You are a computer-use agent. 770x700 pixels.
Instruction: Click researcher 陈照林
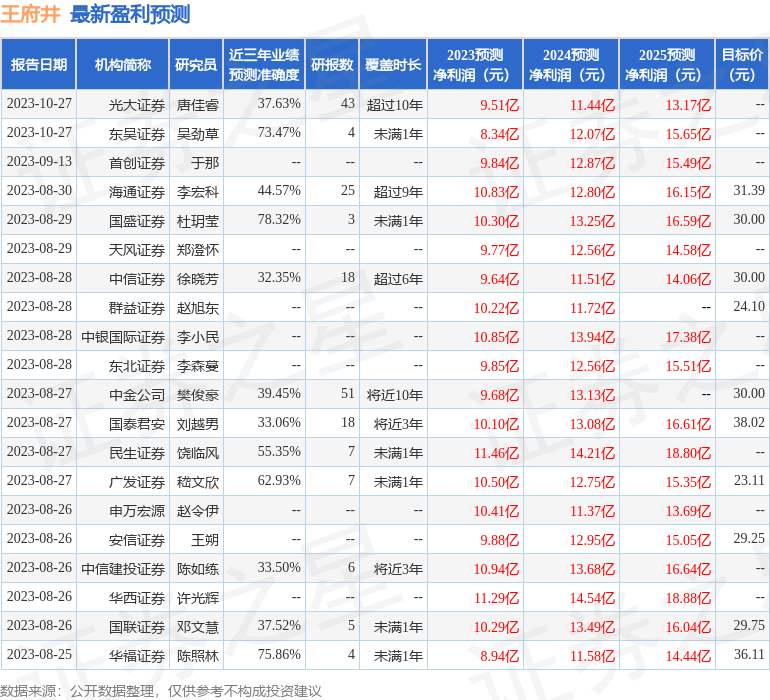click(197, 656)
